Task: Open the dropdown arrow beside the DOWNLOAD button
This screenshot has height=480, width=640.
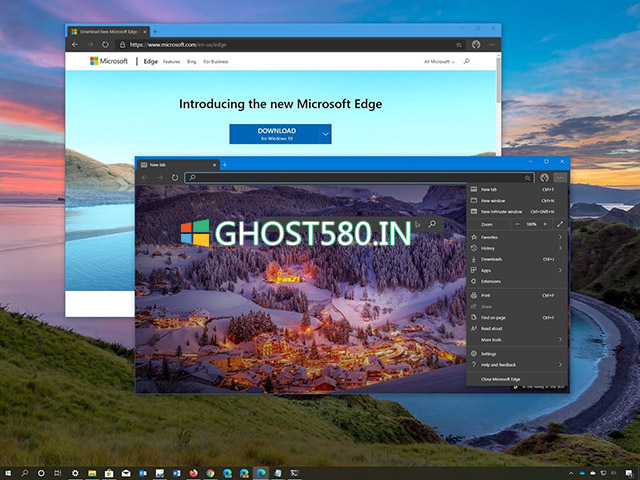Action: point(325,134)
